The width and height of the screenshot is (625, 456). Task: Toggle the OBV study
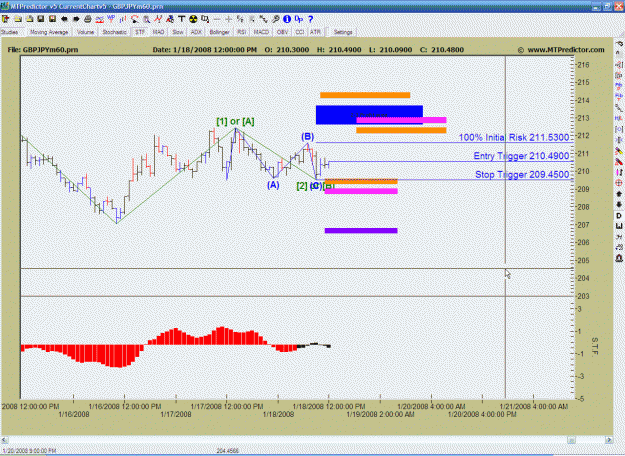pos(282,32)
